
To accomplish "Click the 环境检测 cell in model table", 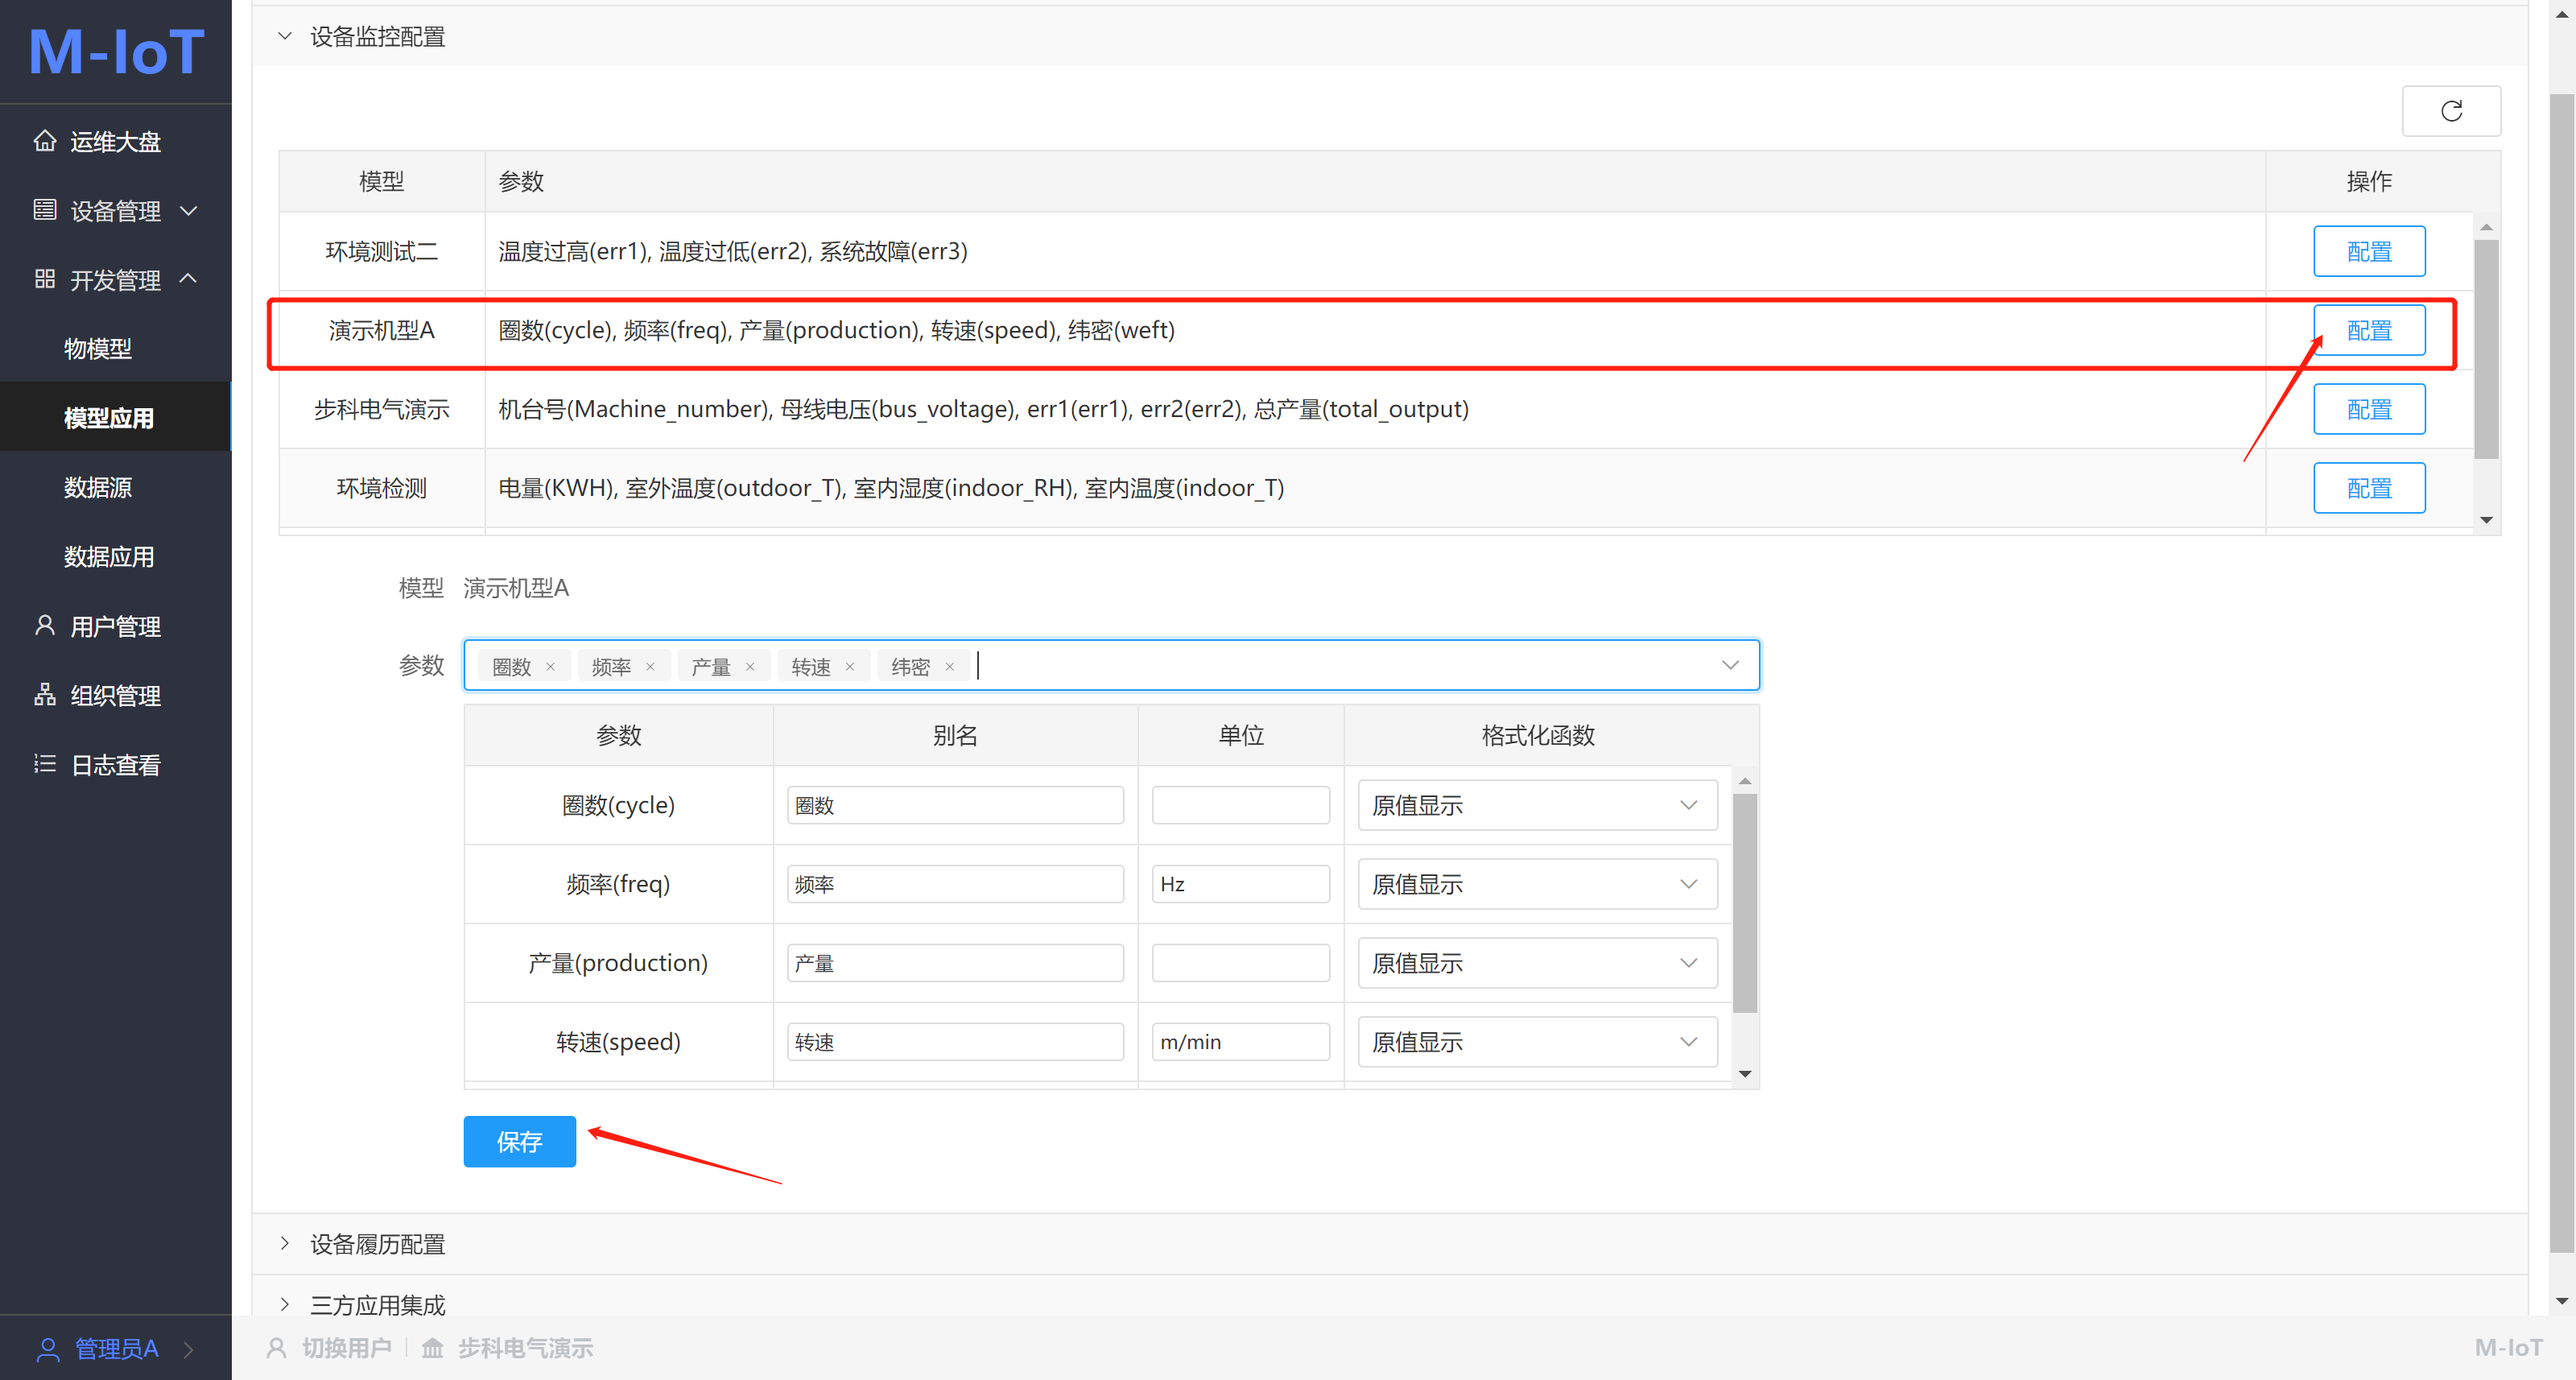I will pos(382,488).
